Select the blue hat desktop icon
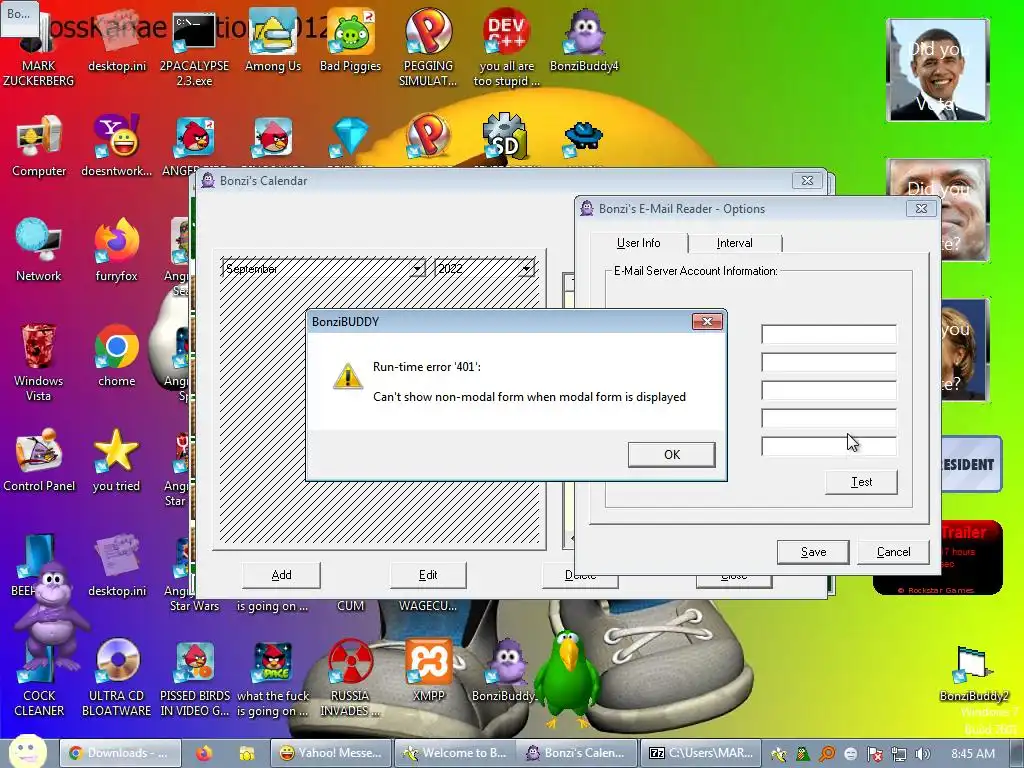1024x768 pixels. 584,138
